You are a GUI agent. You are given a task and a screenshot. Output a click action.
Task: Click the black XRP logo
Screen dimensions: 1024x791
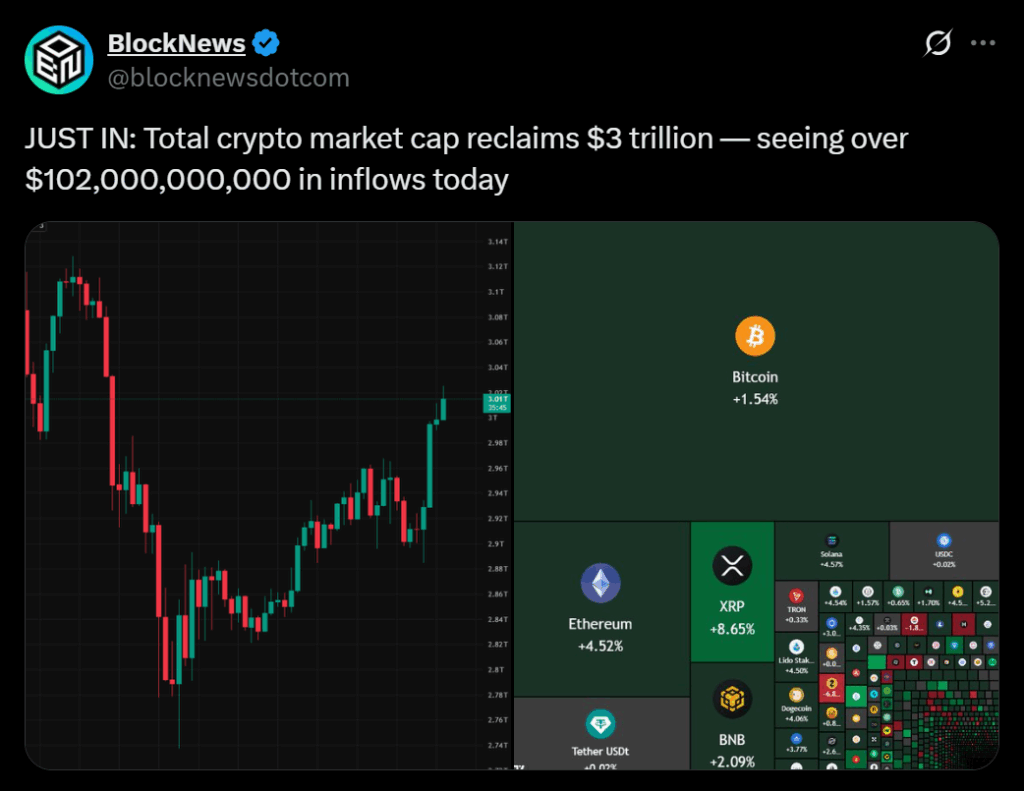pos(732,566)
